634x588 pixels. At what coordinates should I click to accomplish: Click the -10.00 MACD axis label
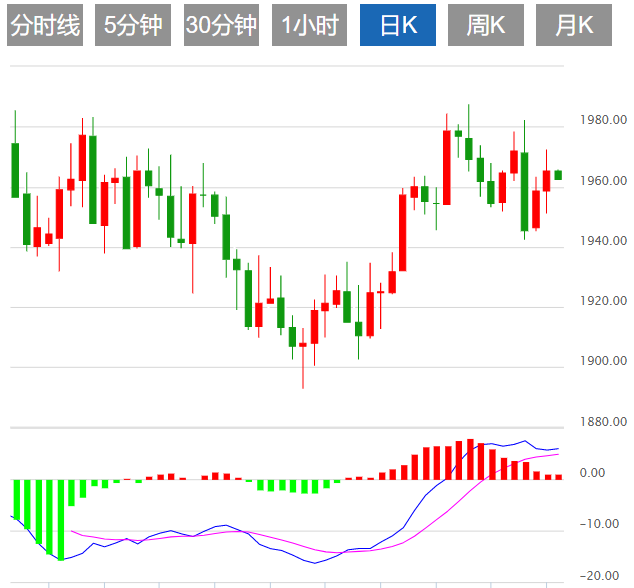pyautogui.click(x=599, y=524)
